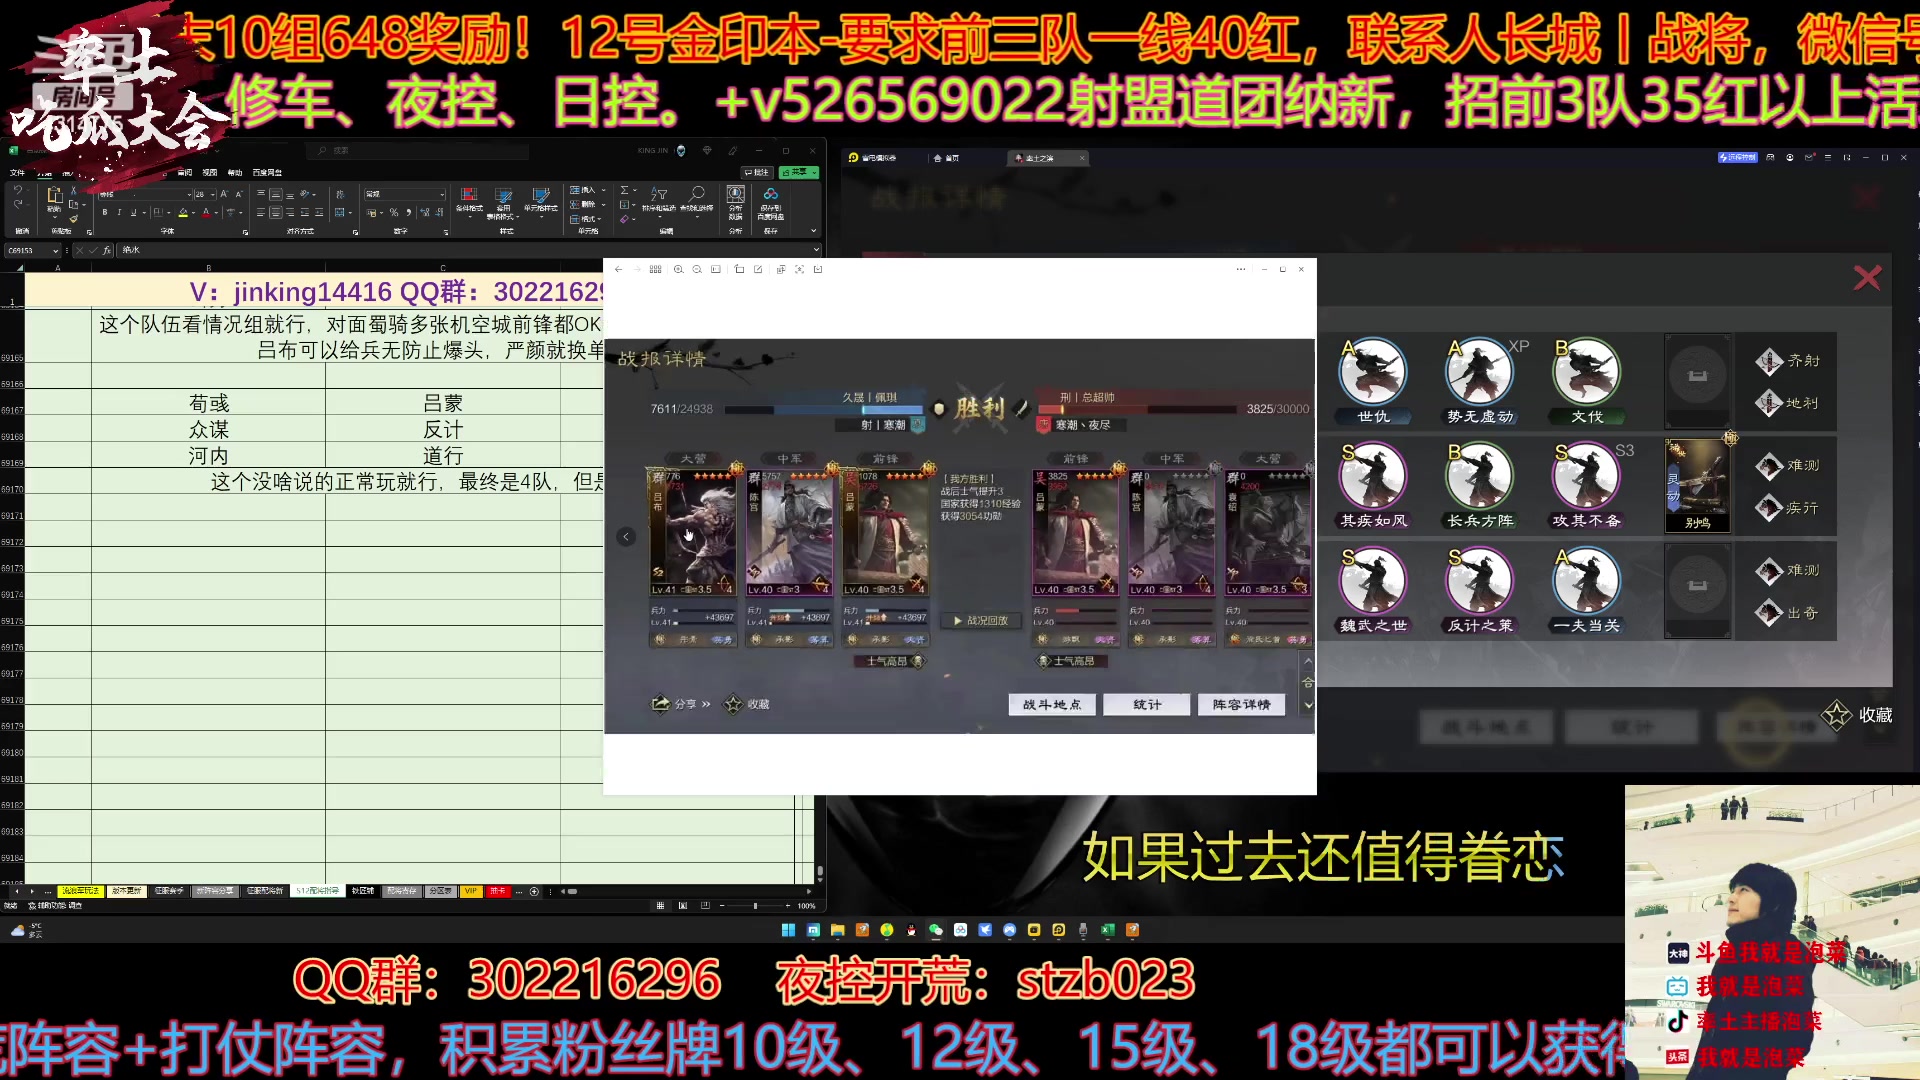Viewport: 1920px width, 1080px height.
Task: Open the 文件 menu in Excel
Action: [17, 172]
